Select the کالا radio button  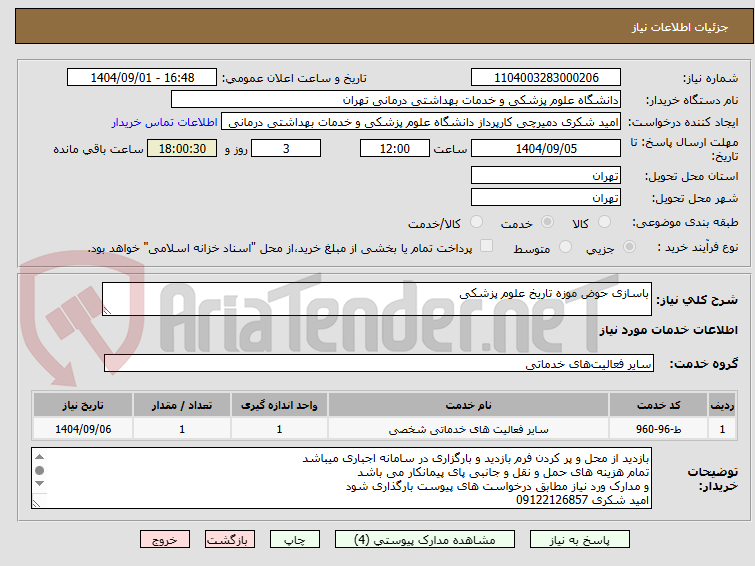[x=604, y=222]
